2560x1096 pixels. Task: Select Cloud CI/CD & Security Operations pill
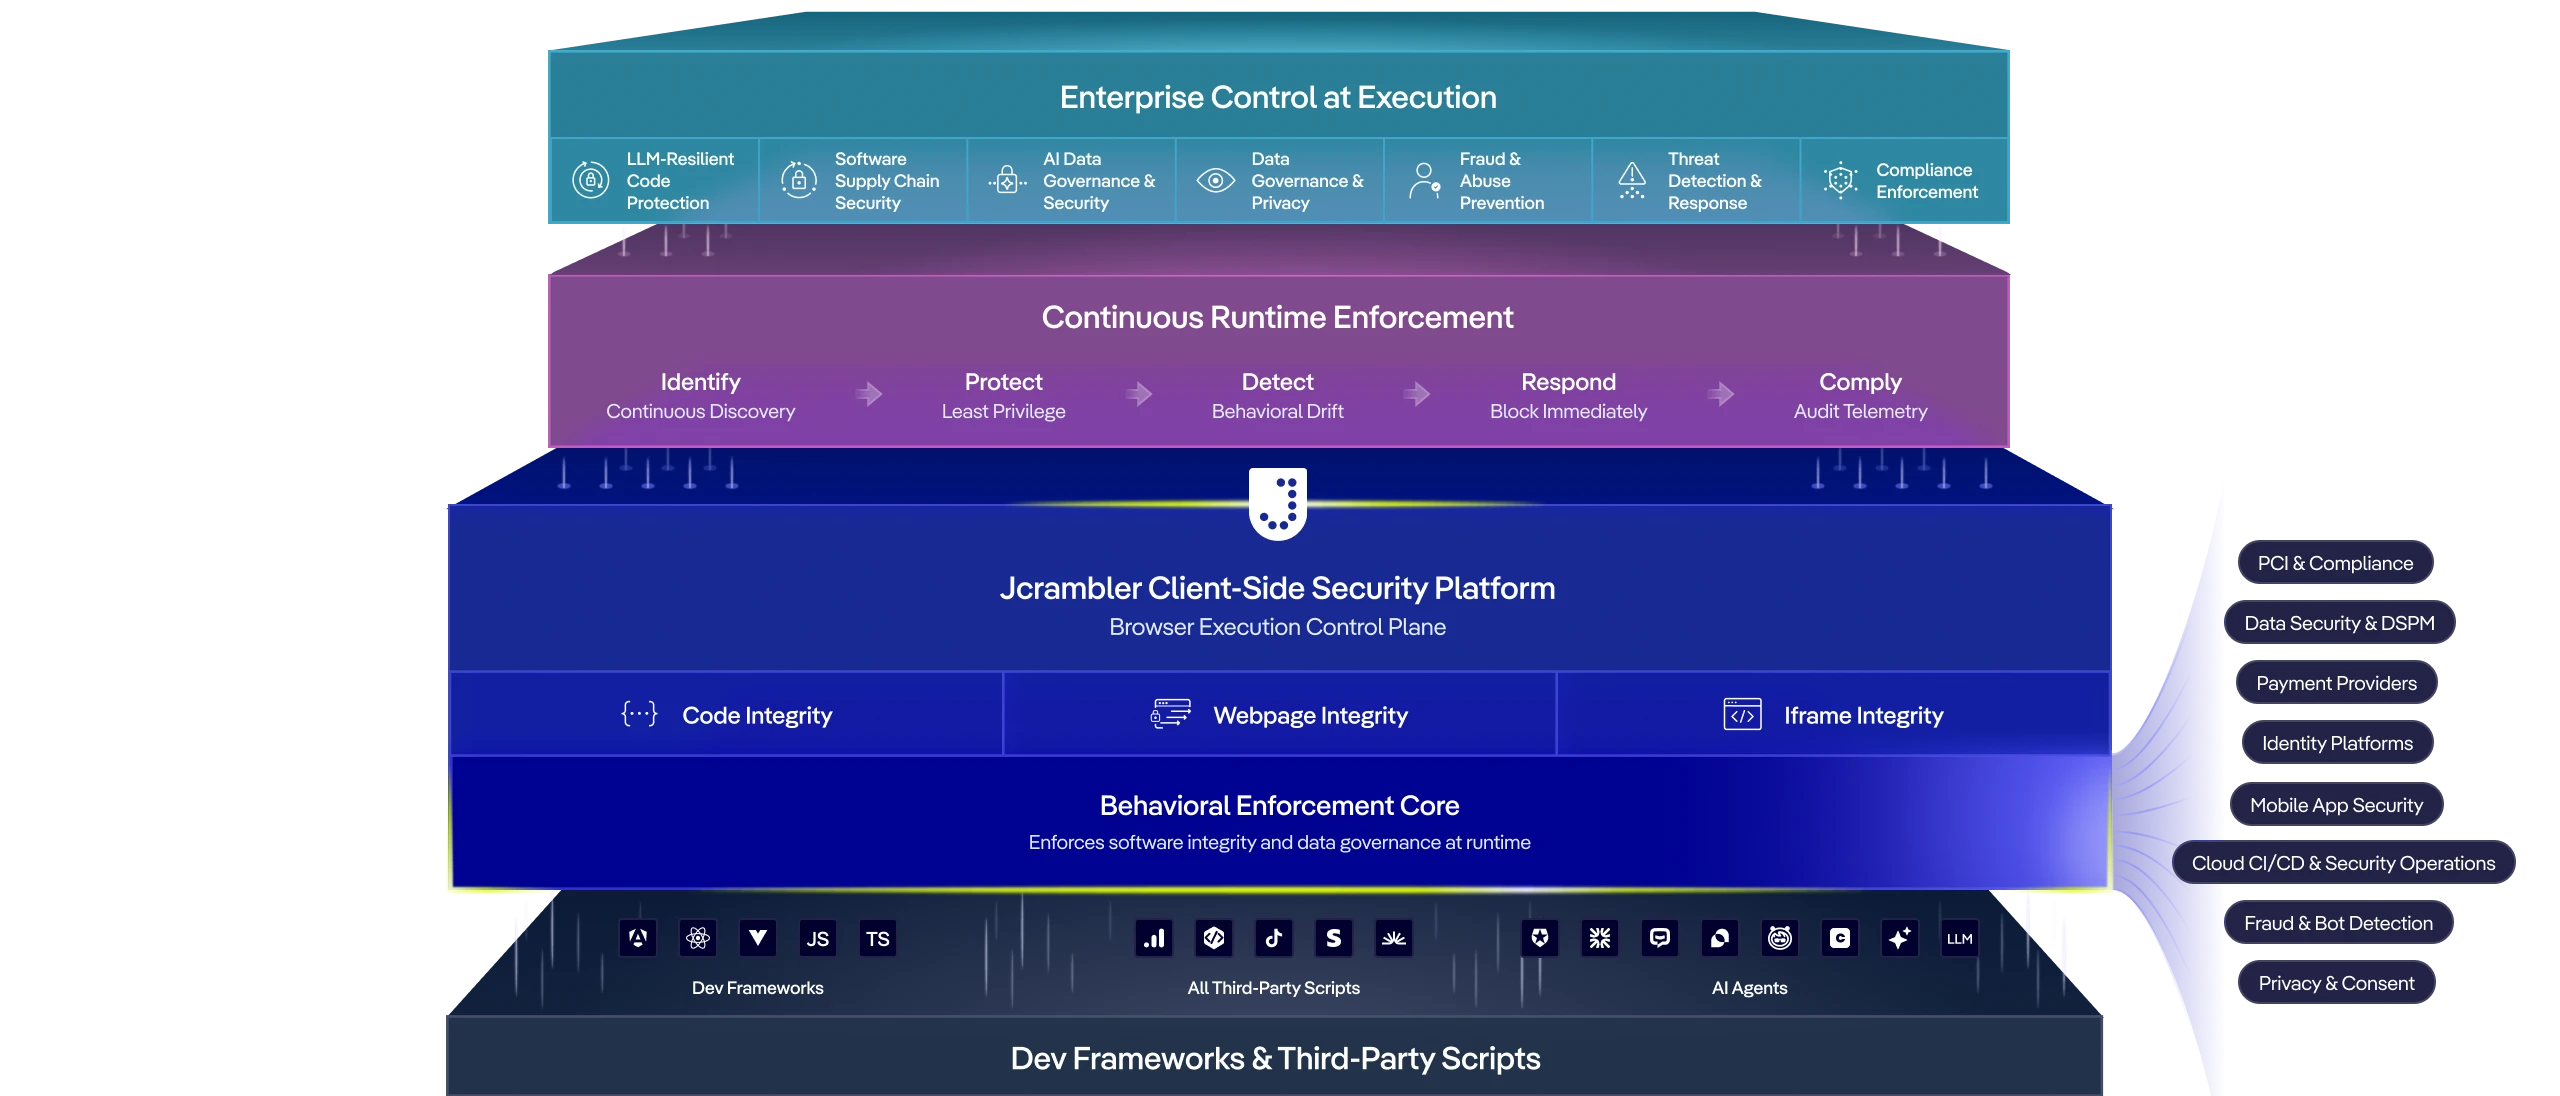click(x=2343, y=863)
